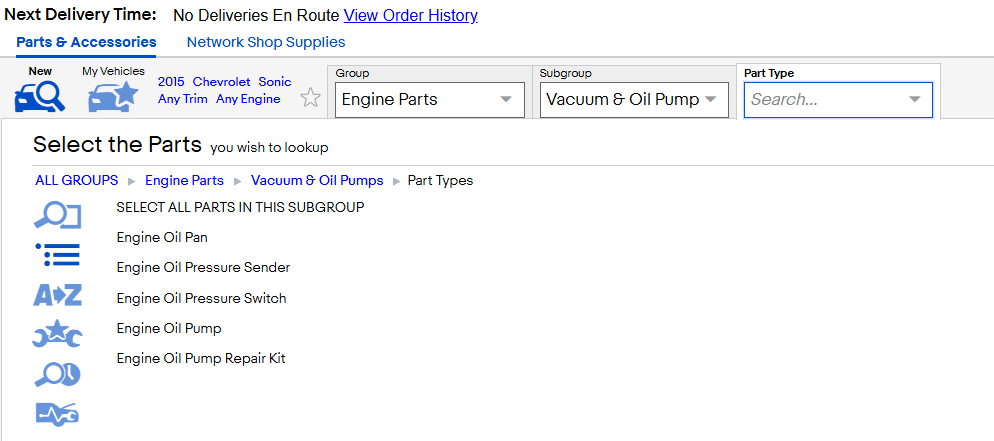Expand the Group Engine Parts dropdown
994x441 pixels.
click(x=430, y=99)
